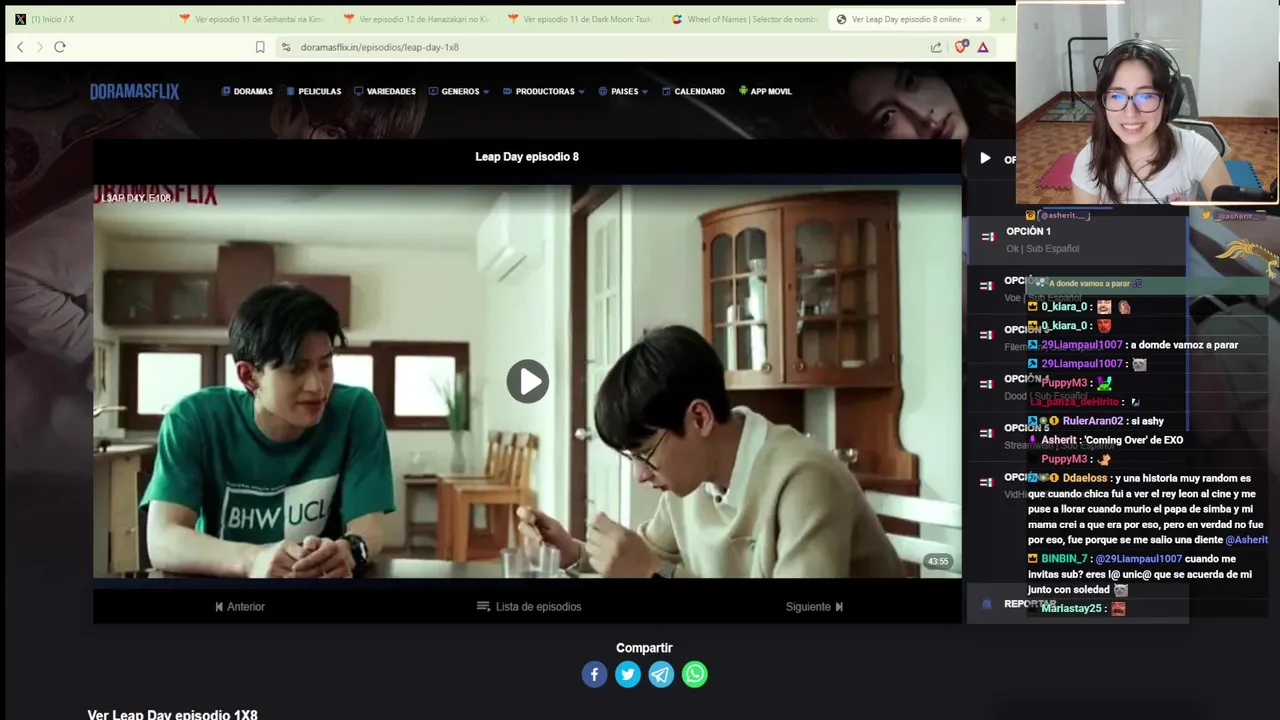
Task: Share the episode on Telegram
Action: click(661, 674)
